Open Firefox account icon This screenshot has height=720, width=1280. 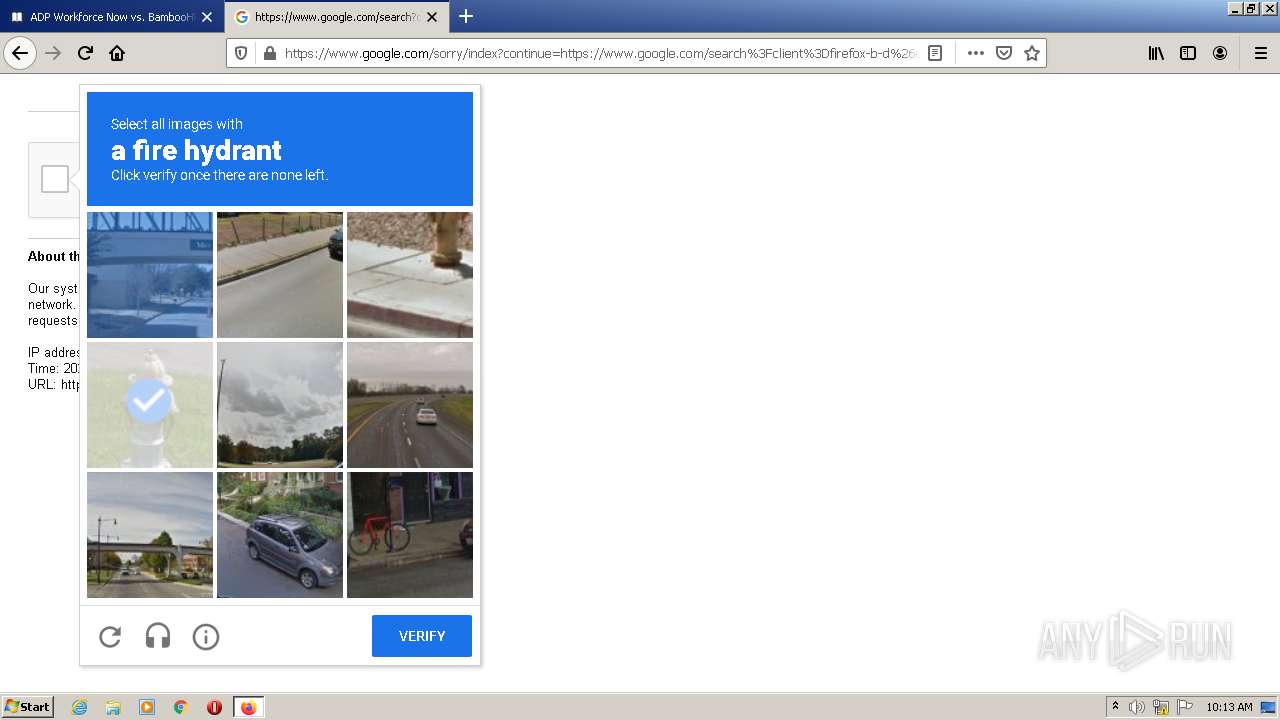click(1220, 53)
